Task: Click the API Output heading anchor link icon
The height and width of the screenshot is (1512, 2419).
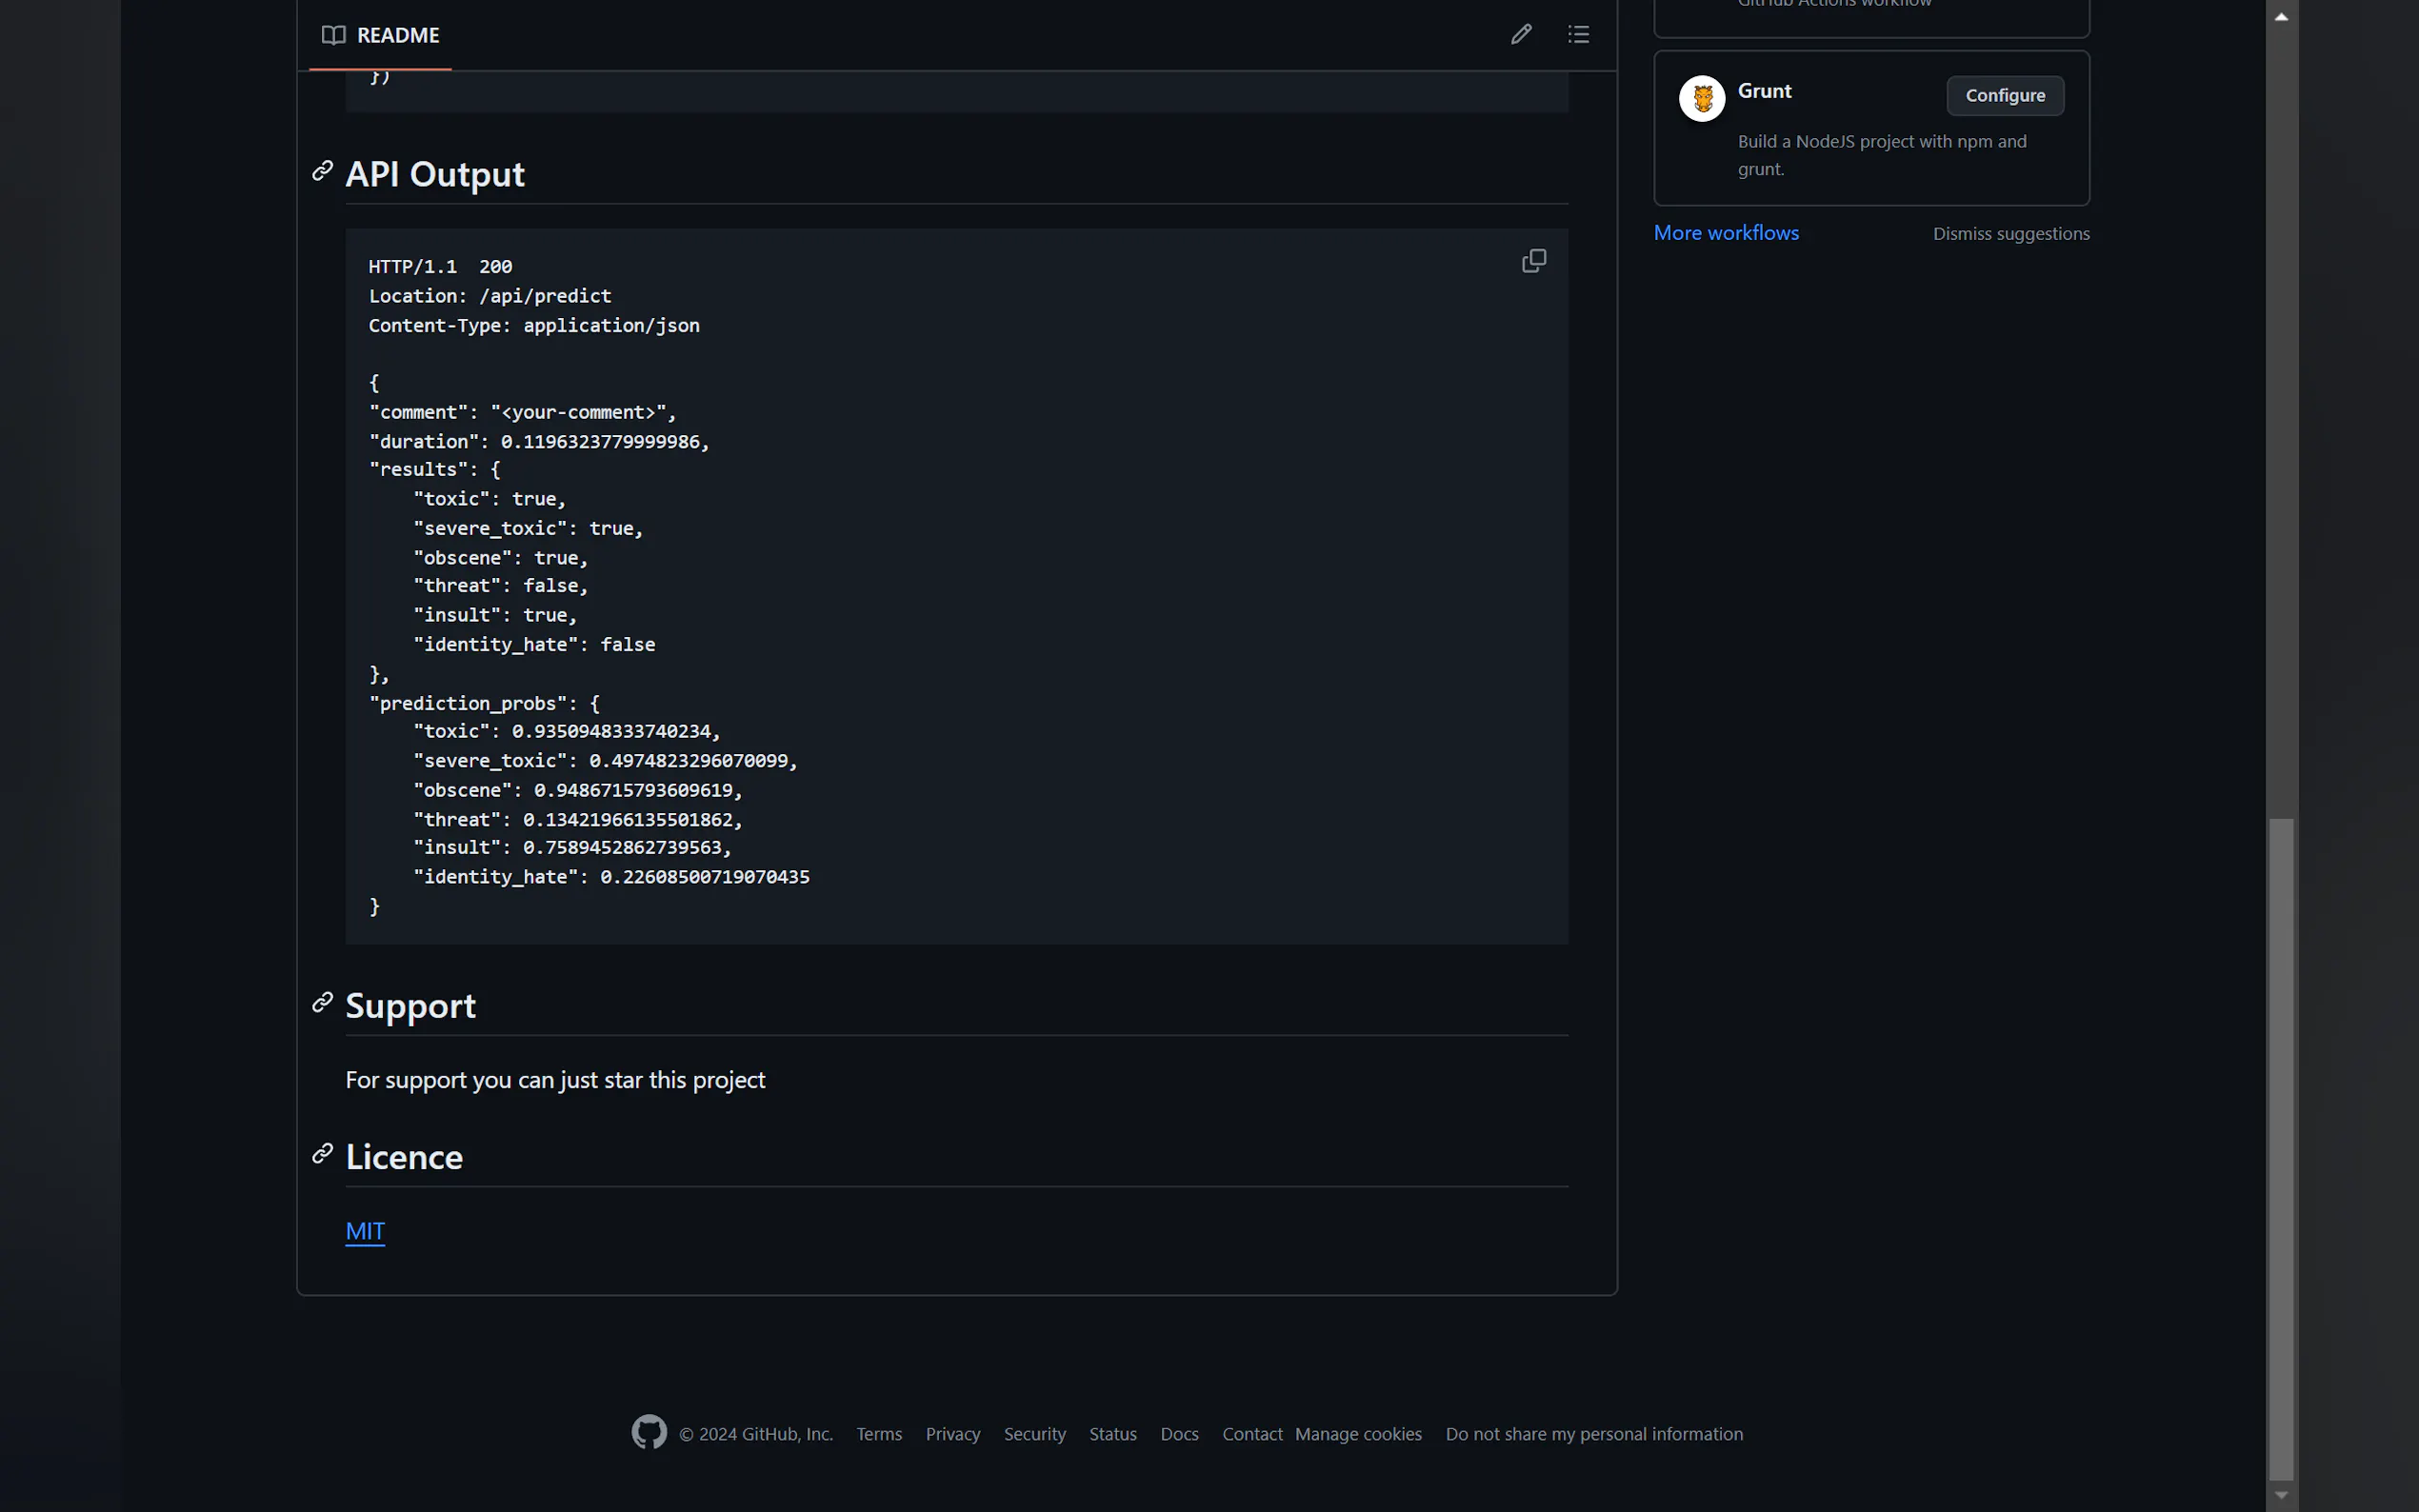Action: [x=322, y=171]
